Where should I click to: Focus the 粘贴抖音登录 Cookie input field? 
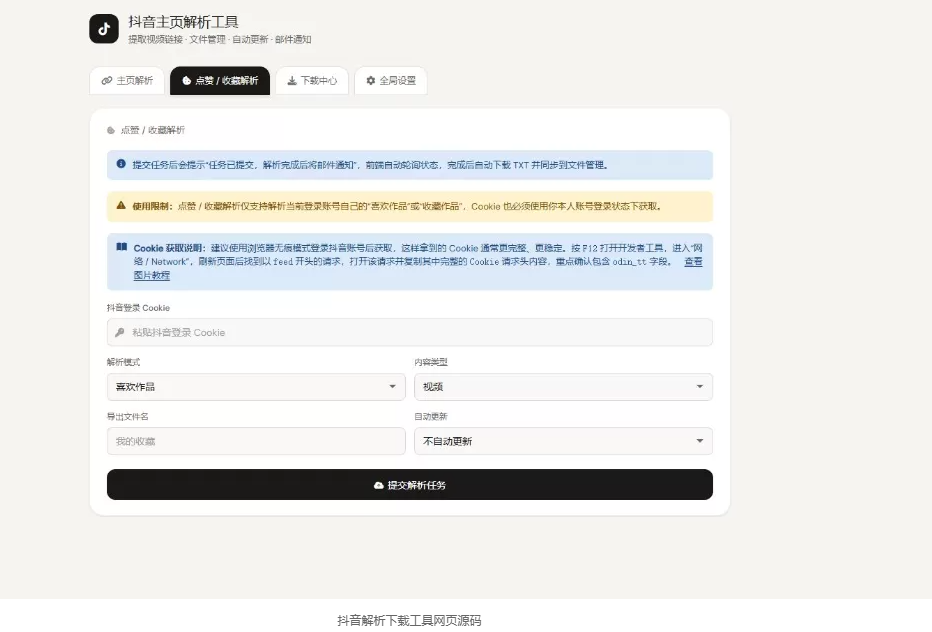(410, 332)
